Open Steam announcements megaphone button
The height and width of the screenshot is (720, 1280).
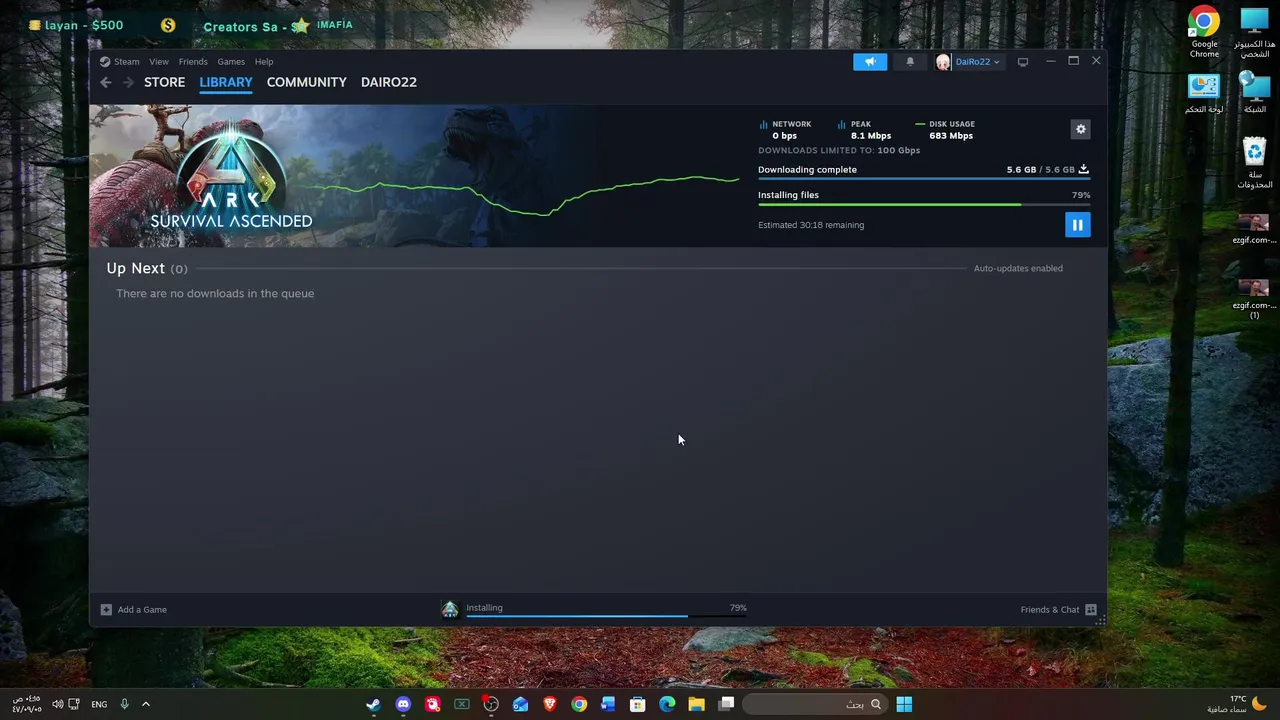coord(870,62)
